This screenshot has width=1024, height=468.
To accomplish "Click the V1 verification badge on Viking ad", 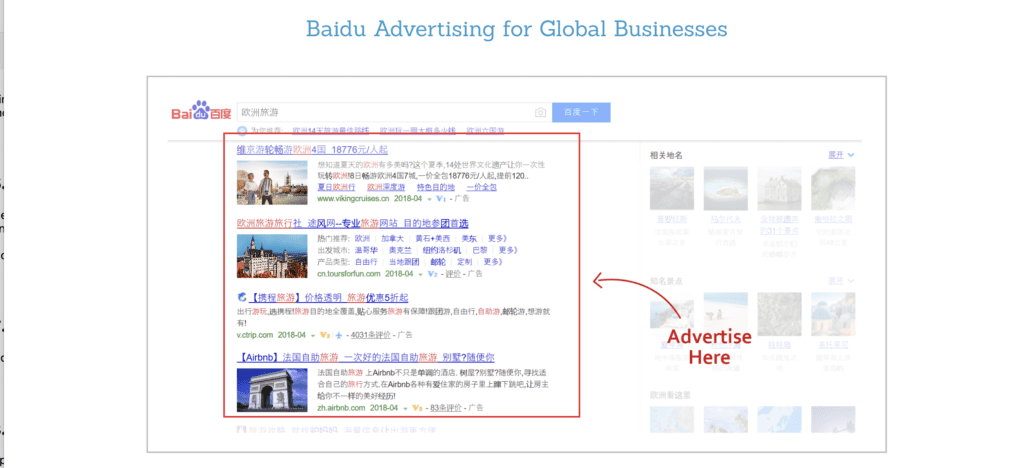I will pyautogui.click(x=440, y=198).
